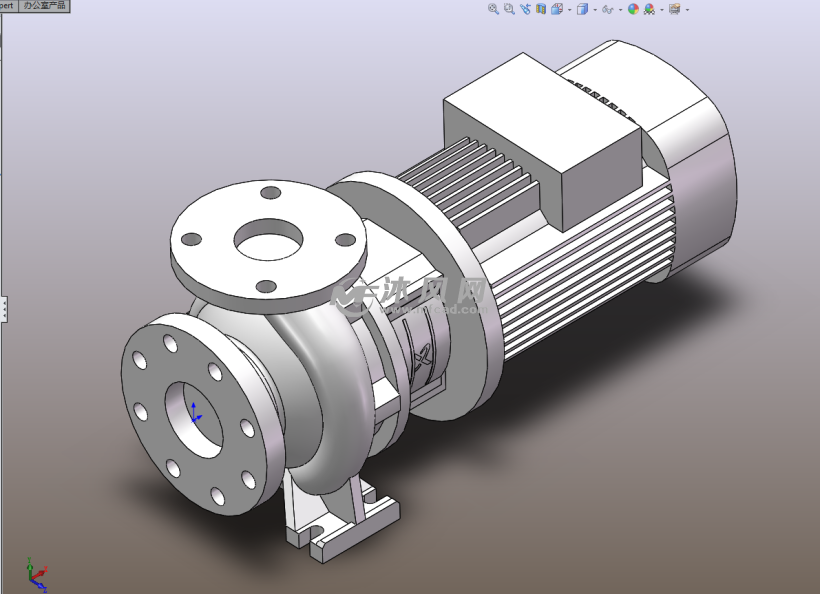This screenshot has height=594, width=820.
Task: Open the View Settings dropdown arrow
Action: (687, 9)
